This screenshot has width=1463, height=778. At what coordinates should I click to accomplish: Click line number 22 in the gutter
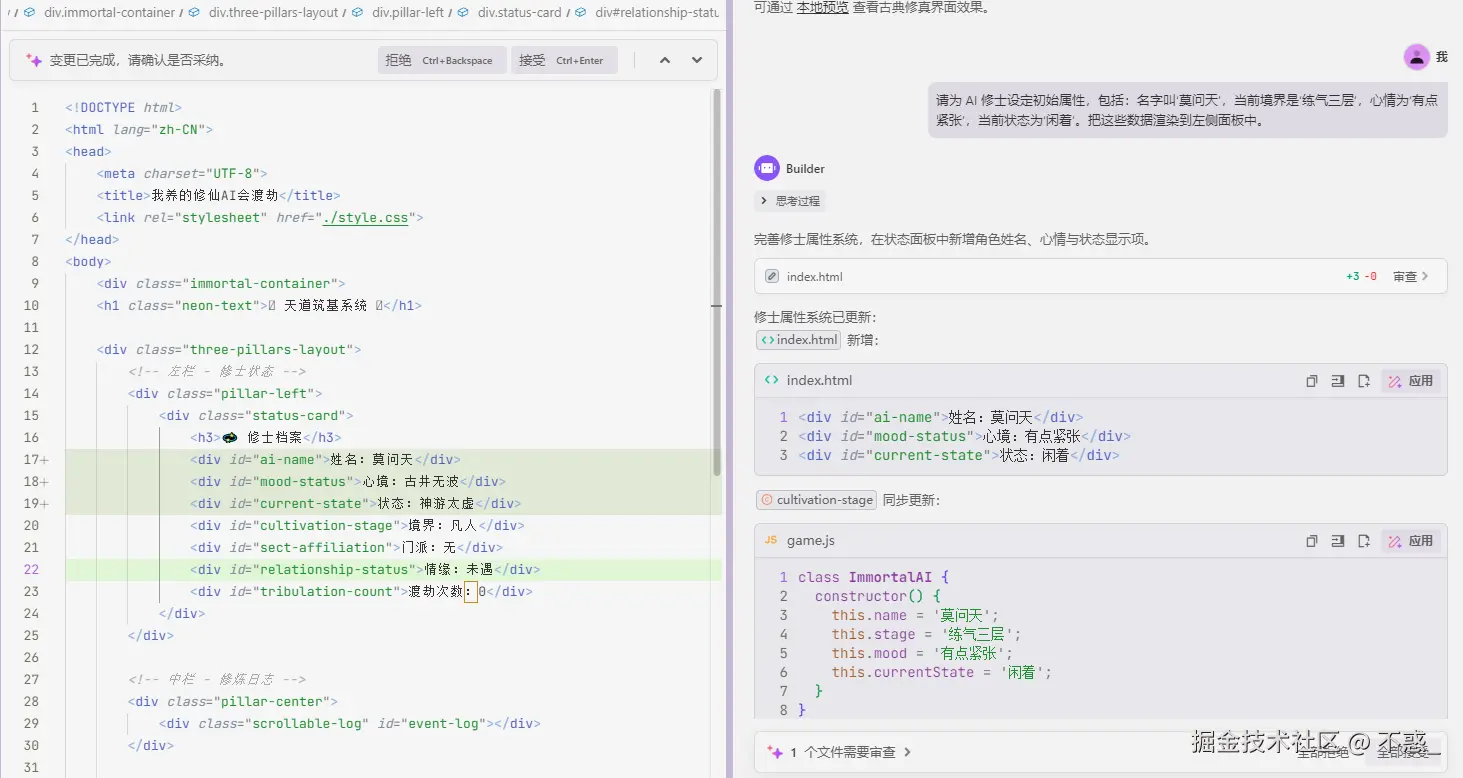[31, 569]
